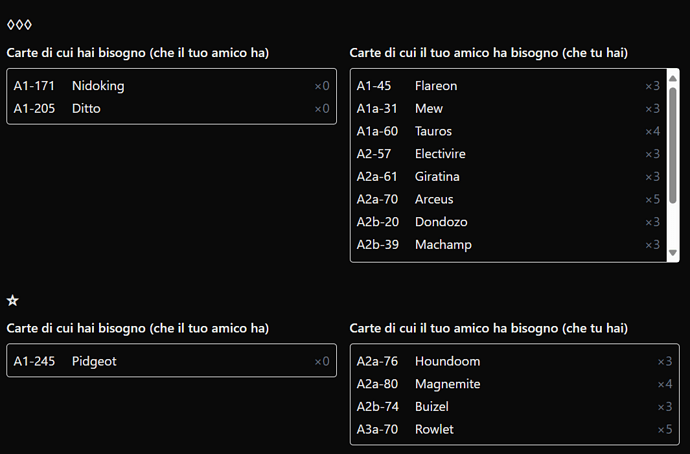Click the scrollbar thumb in the friend-needs list
Image resolution: width=690 pixels, height=454 pixels.
pyautogui.click(x=672, y=145)
